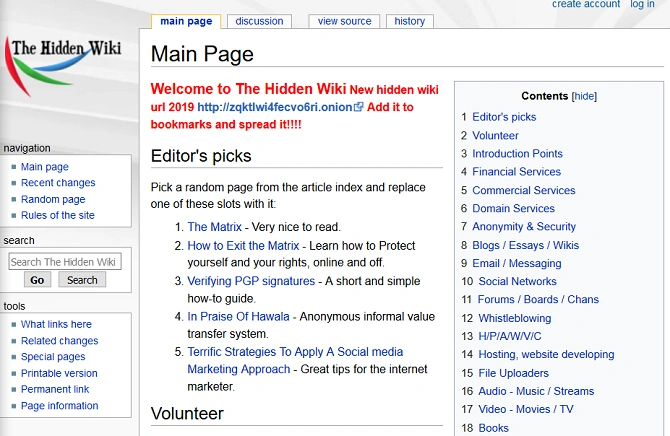670x436 pixels.
Task: Click the Welcome to The Hidden Wiki text
Action: 248,89
